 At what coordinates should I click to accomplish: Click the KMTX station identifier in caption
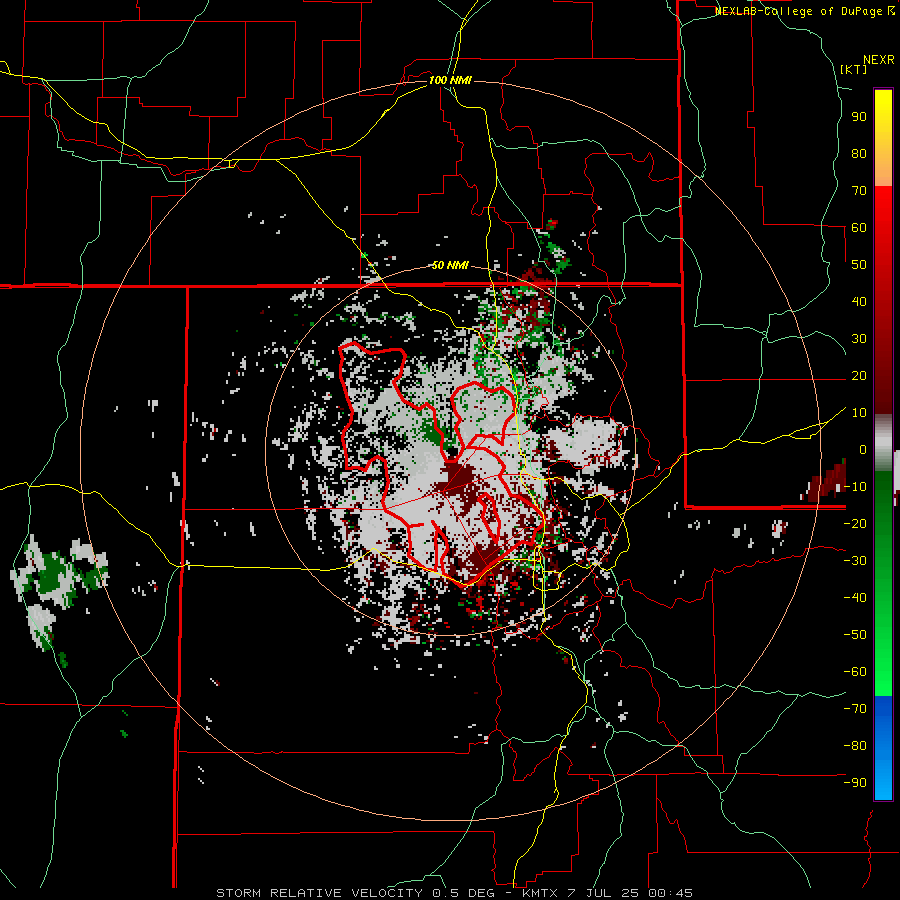(x=540, y=893)
